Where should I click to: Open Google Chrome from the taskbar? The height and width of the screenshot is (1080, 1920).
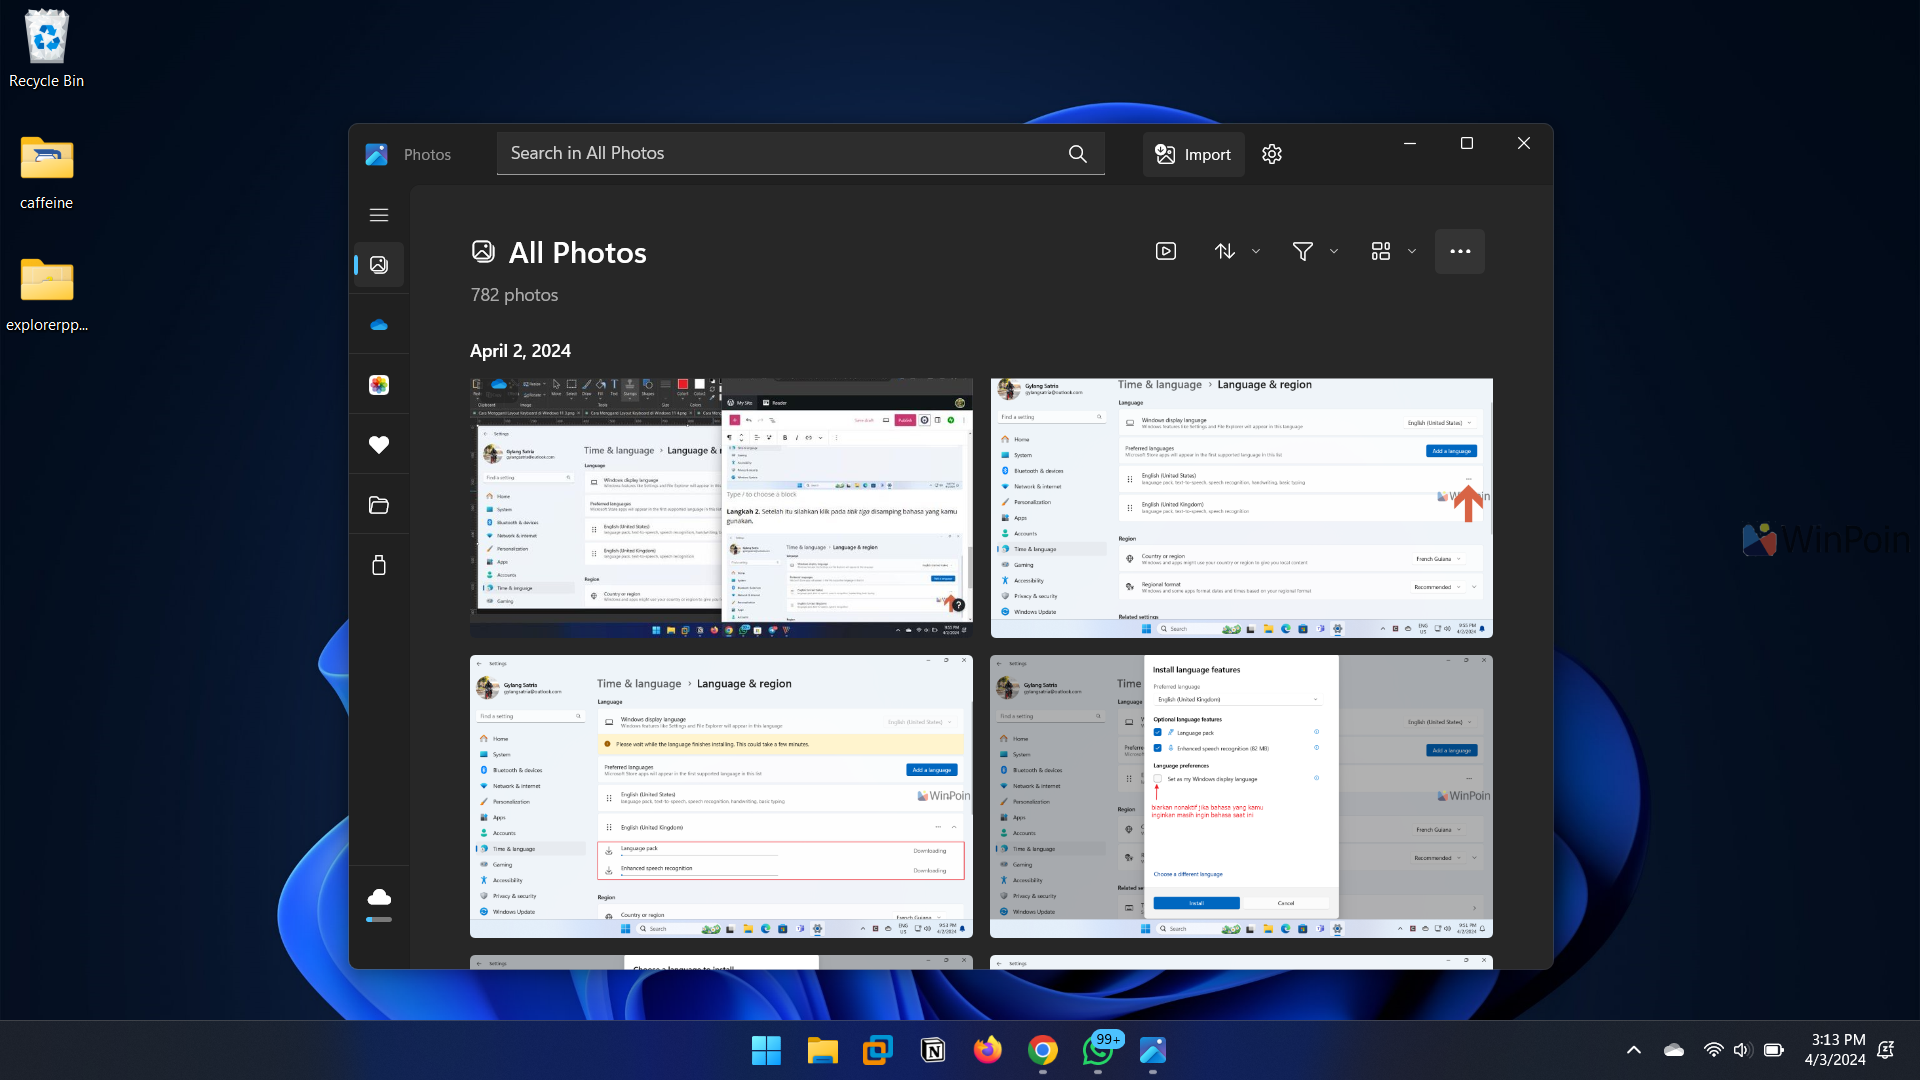1042,1050
